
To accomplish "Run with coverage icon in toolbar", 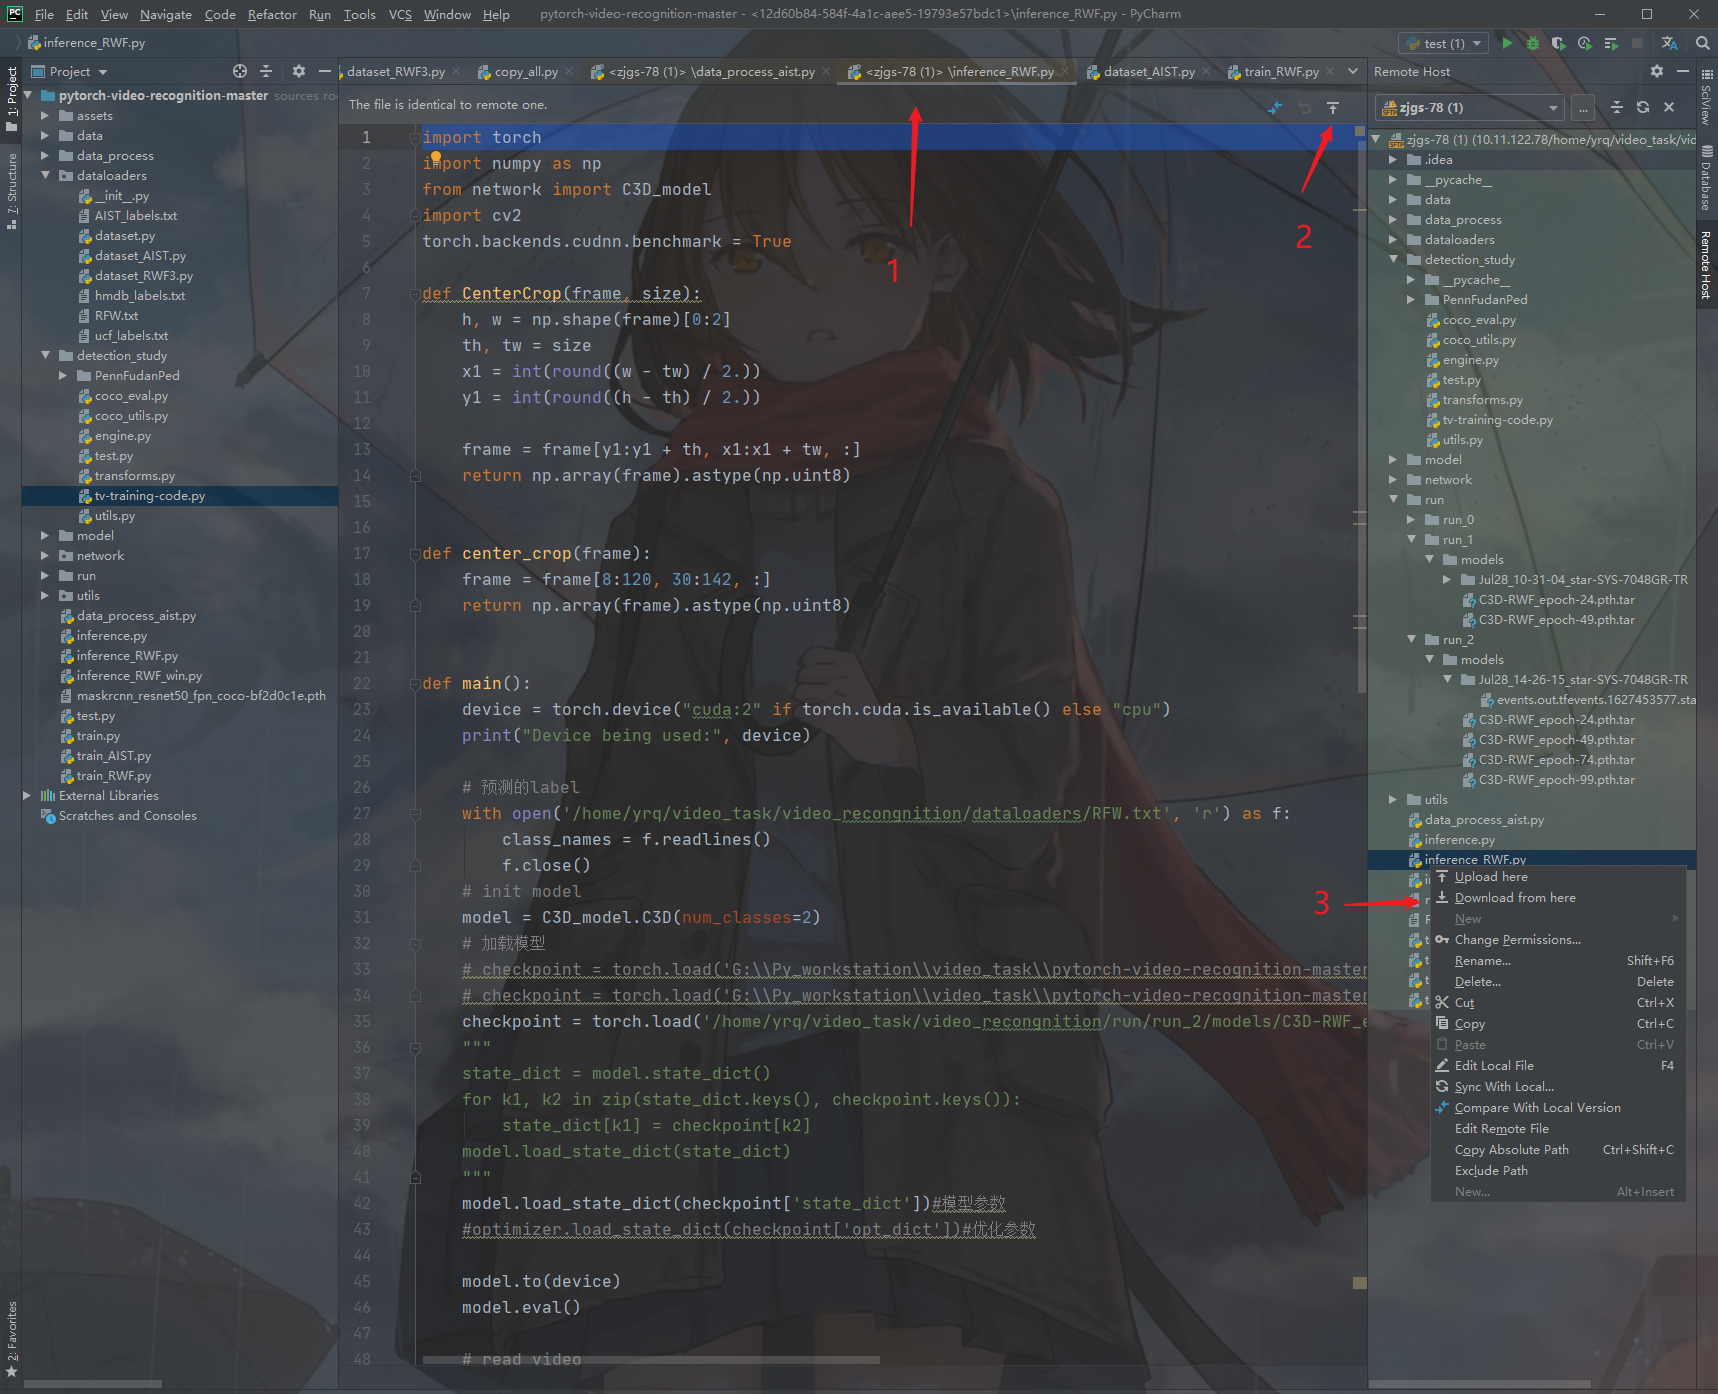I will 1559,43.
